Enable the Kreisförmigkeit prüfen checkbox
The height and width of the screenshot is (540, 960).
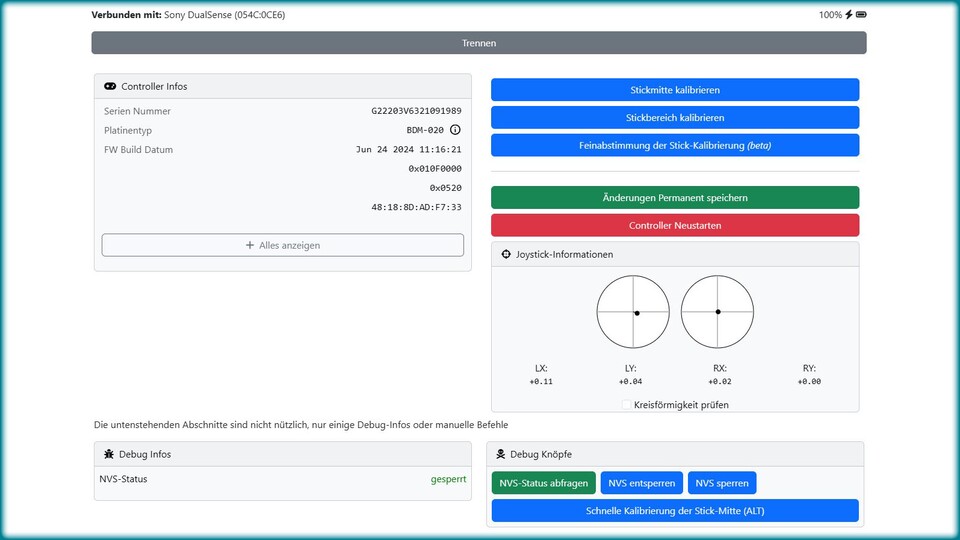[x=627, y=405]
